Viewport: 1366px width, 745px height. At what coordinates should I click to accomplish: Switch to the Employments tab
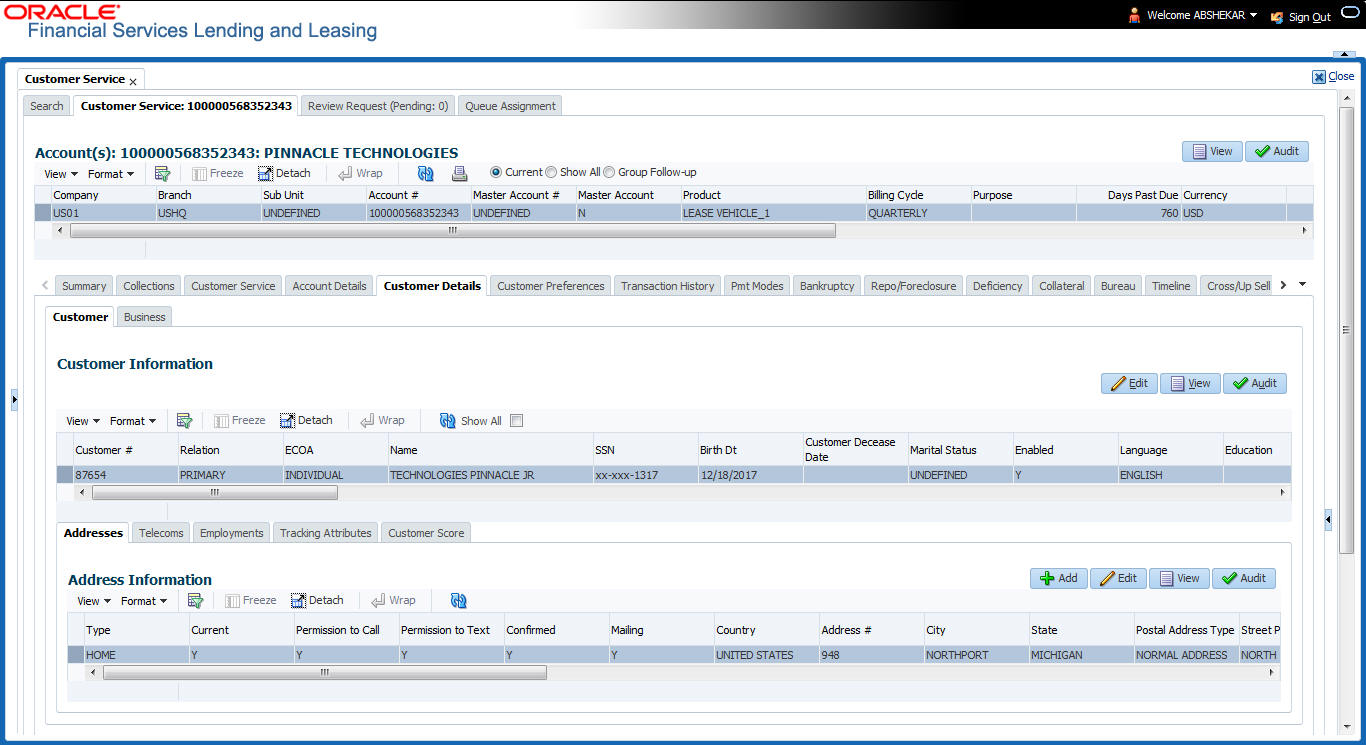[231, 533]
